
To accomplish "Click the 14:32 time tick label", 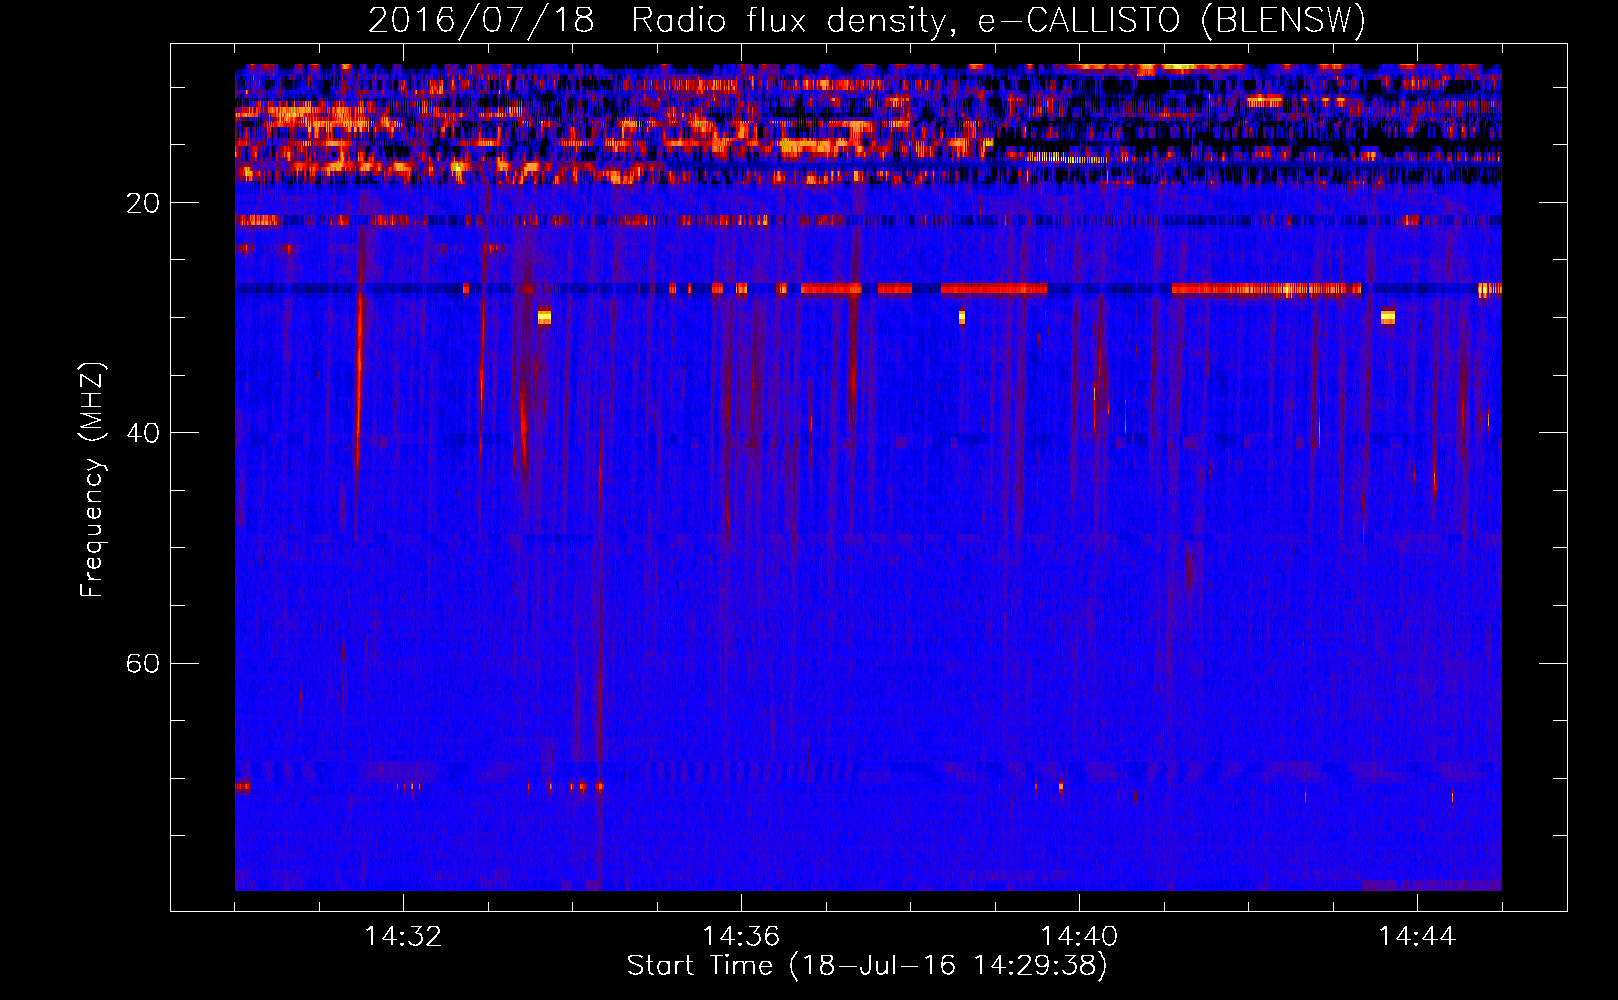I will tap(403, 937).
